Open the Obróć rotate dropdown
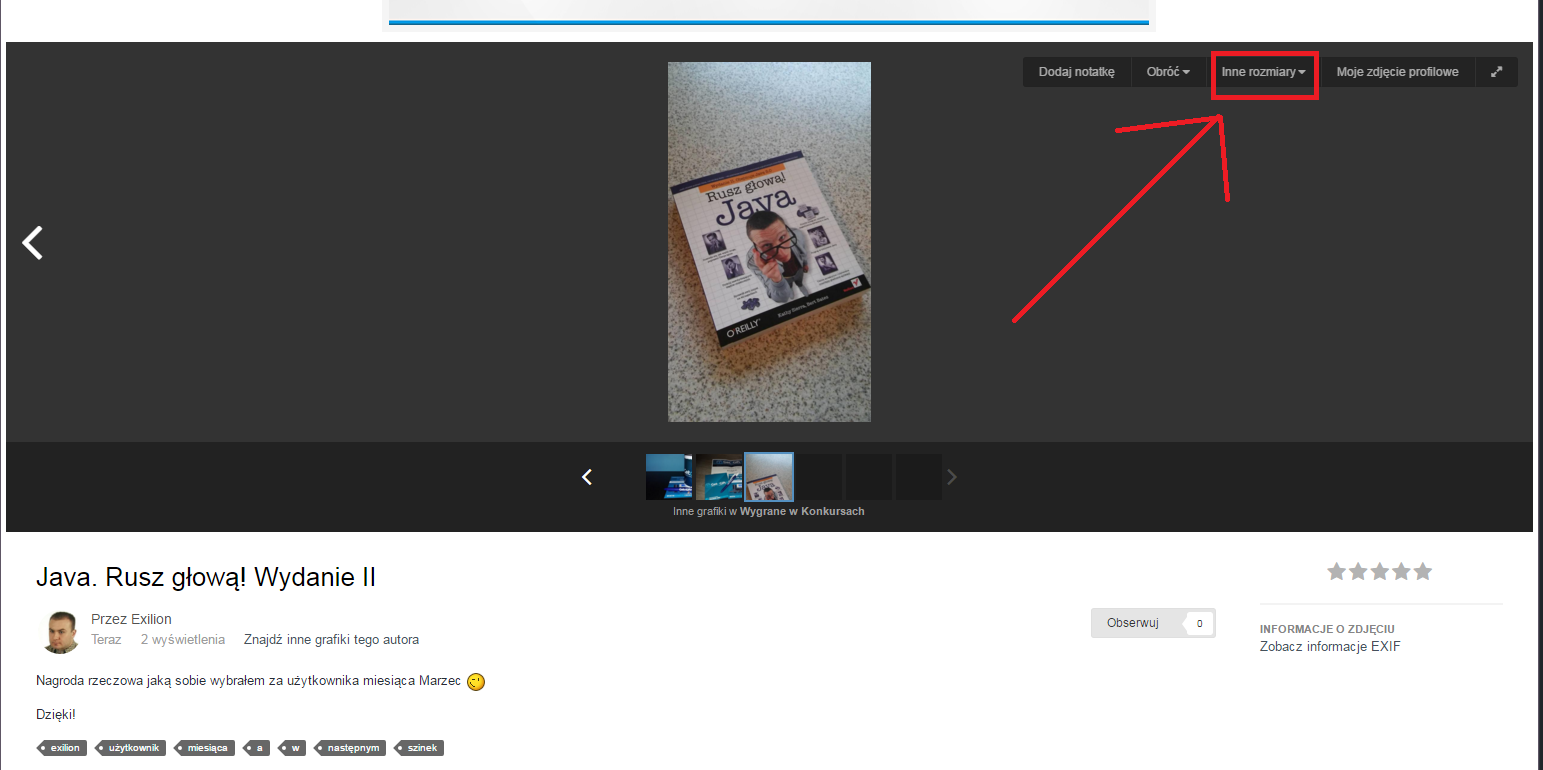 [1168, 72]
